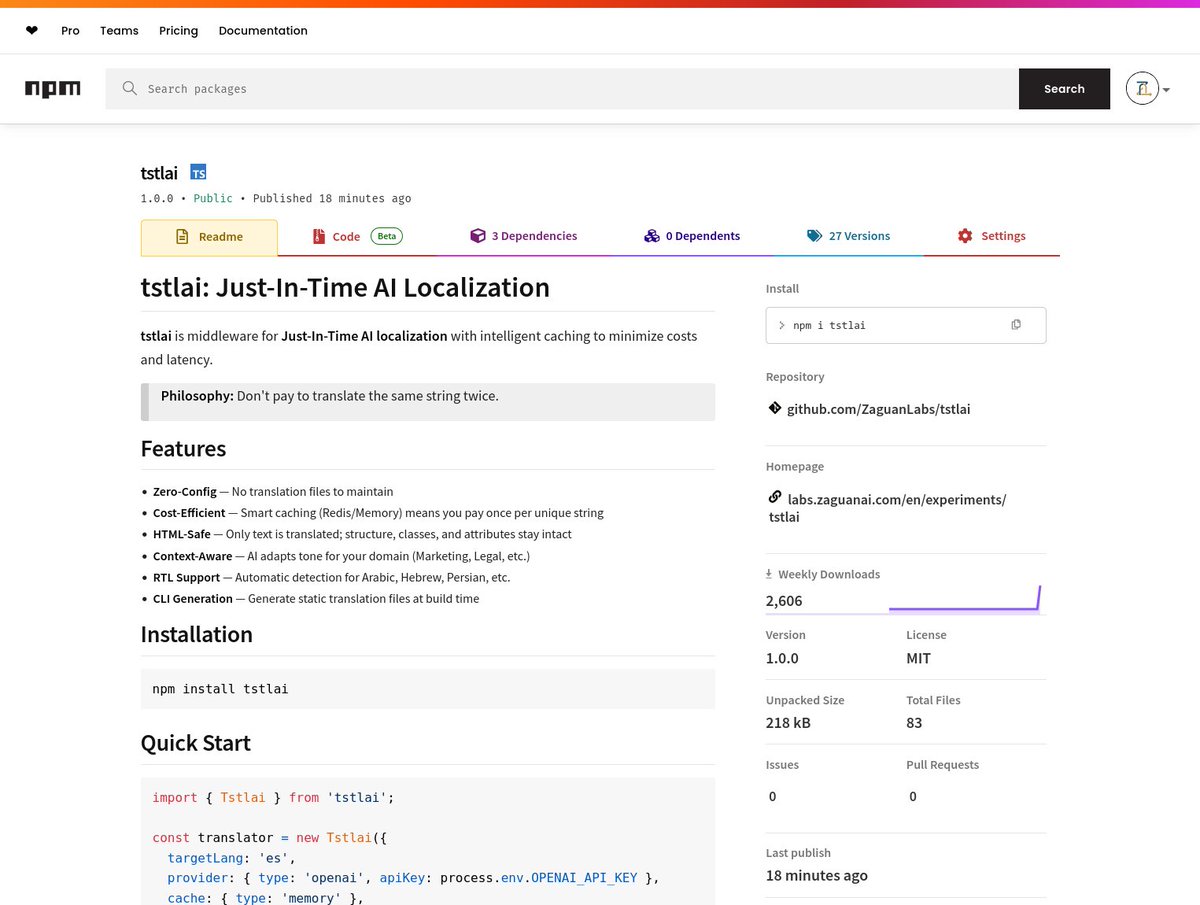Click the TypeScript TS badge icon

click(198, 172)
